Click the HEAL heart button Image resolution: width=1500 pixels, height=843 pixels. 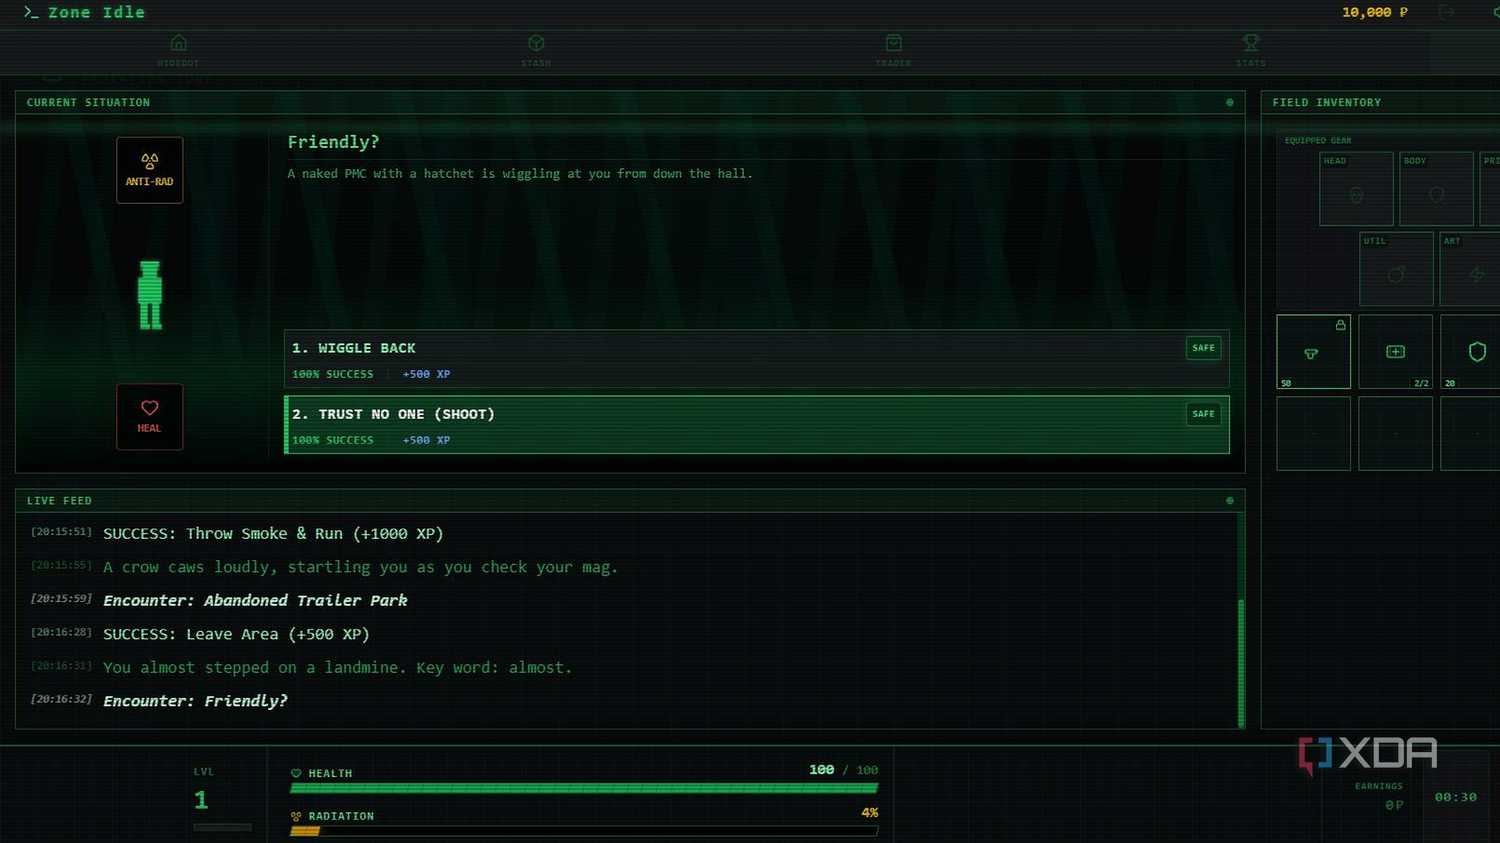150,417
